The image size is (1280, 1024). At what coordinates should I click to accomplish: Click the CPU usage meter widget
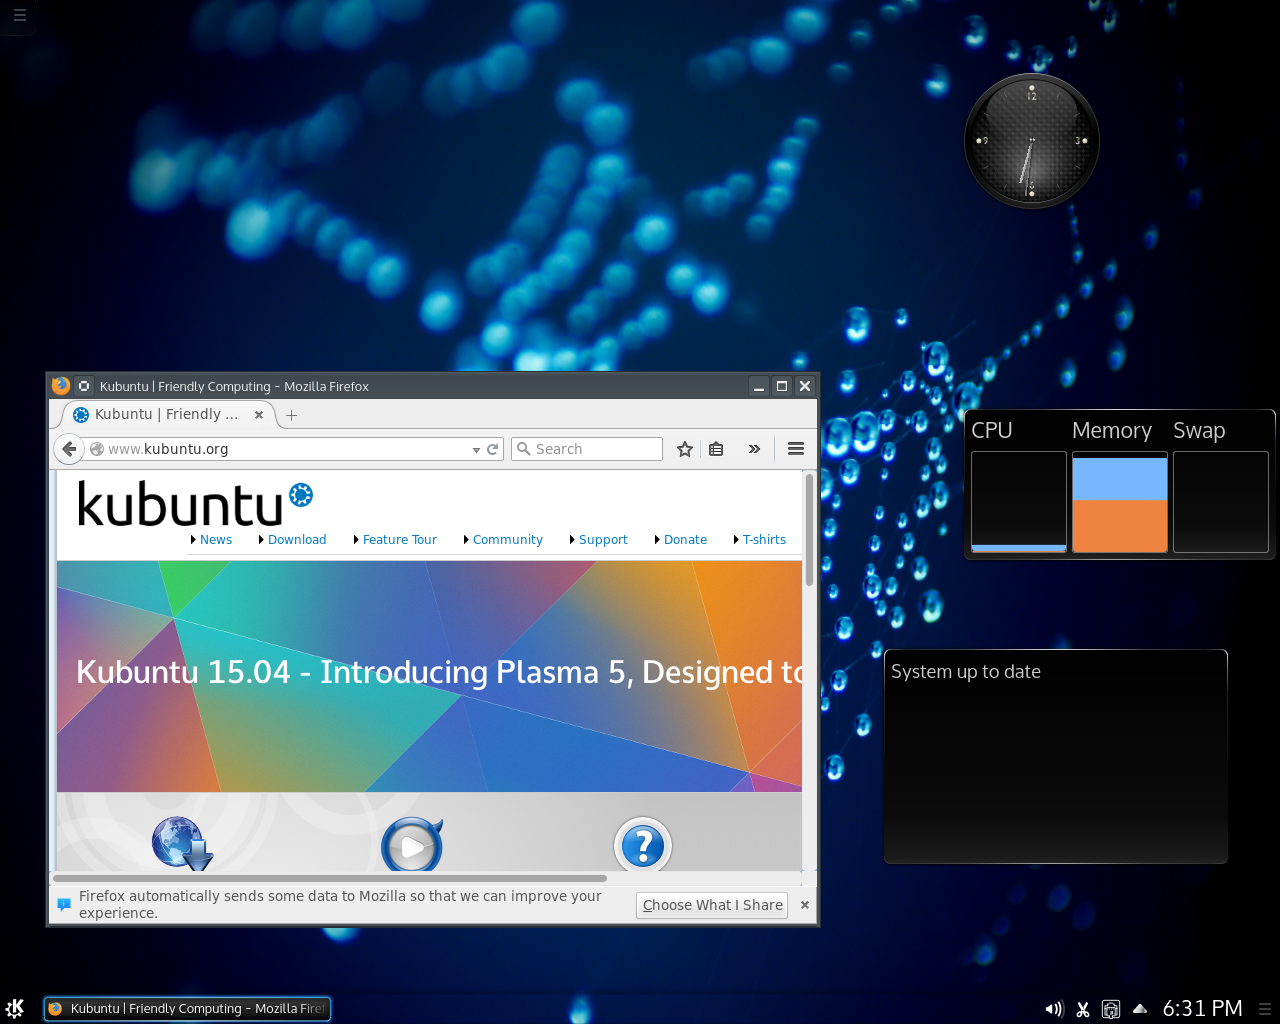[x=1018, y=501]
